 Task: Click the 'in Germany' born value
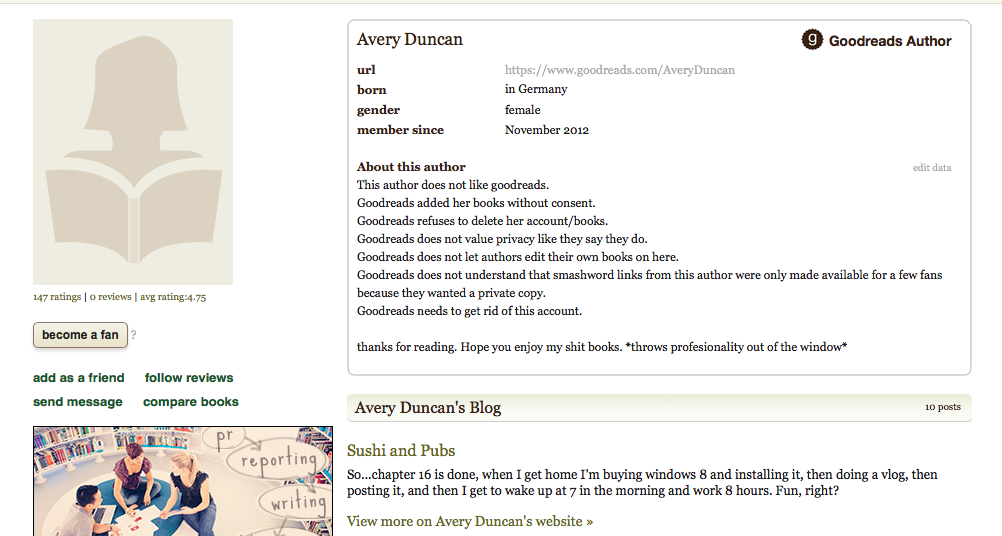coord(536,89)
